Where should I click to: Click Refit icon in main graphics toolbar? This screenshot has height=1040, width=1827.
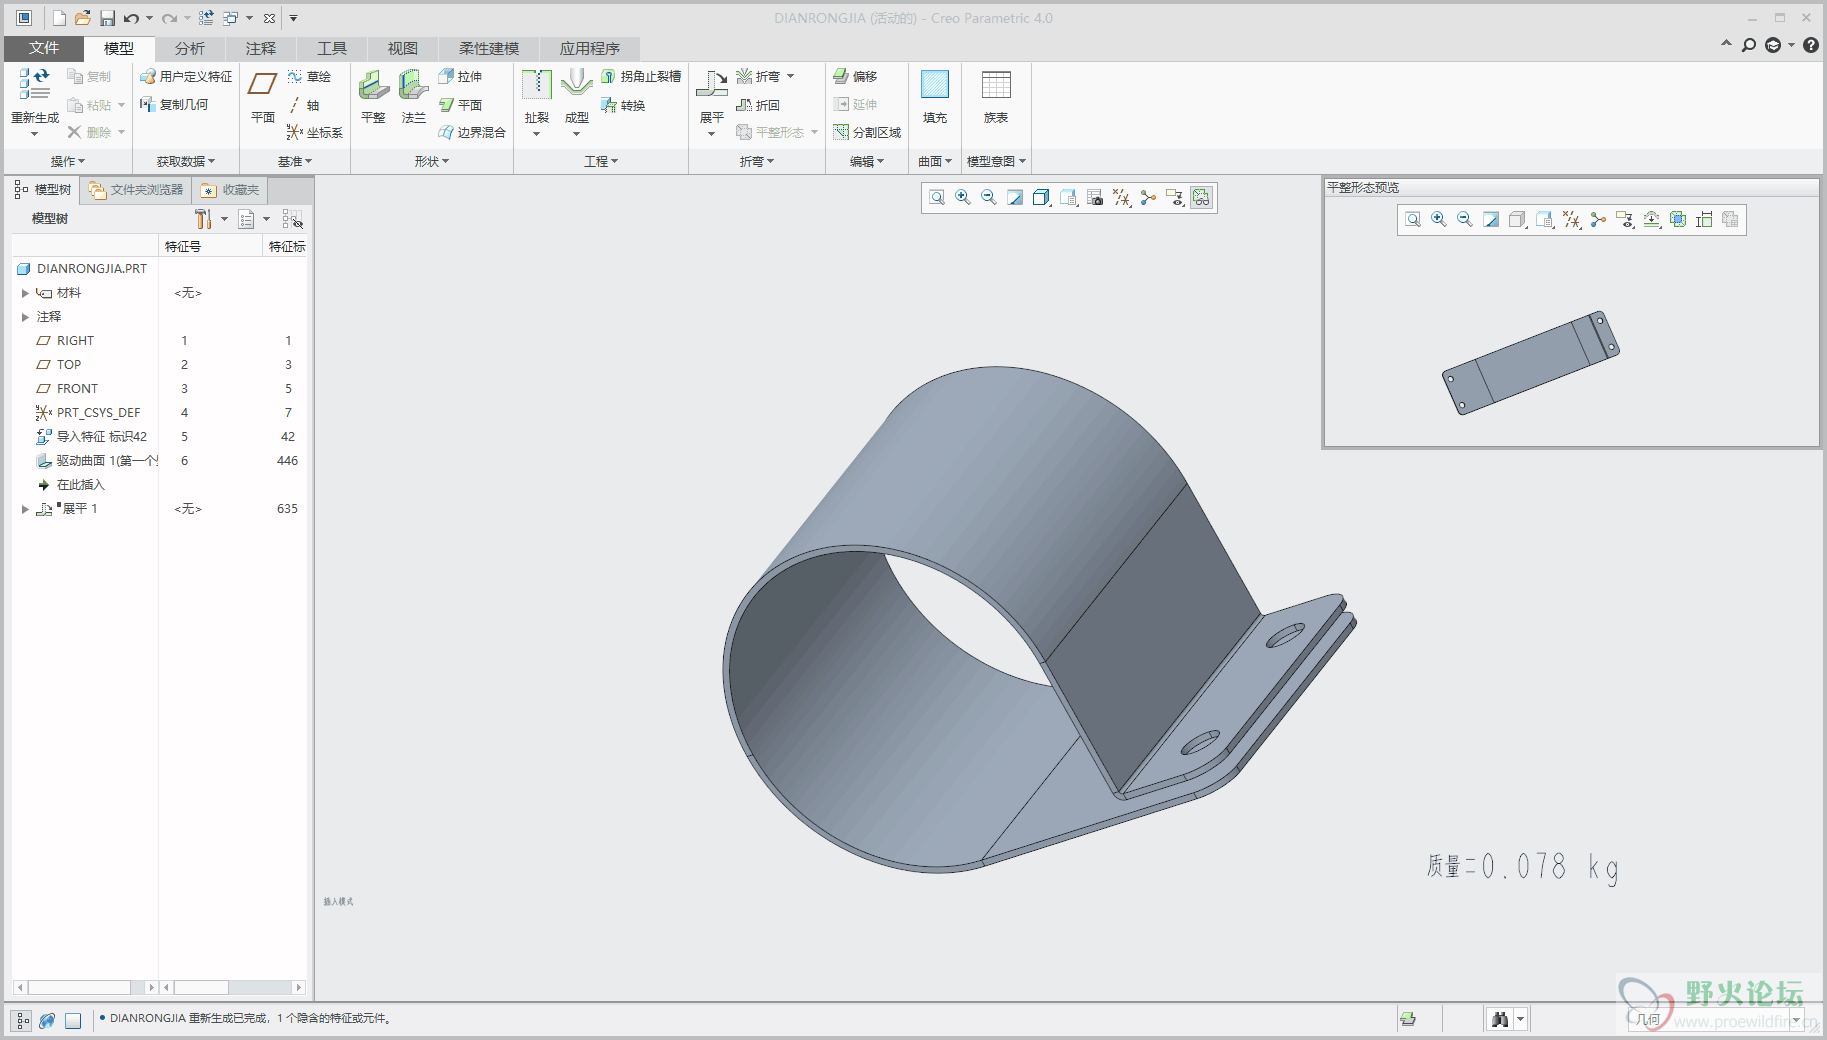[937, 198]
